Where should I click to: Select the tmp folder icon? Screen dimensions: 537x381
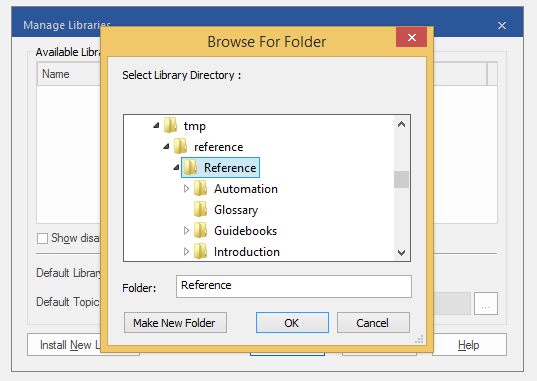point(170,125)
